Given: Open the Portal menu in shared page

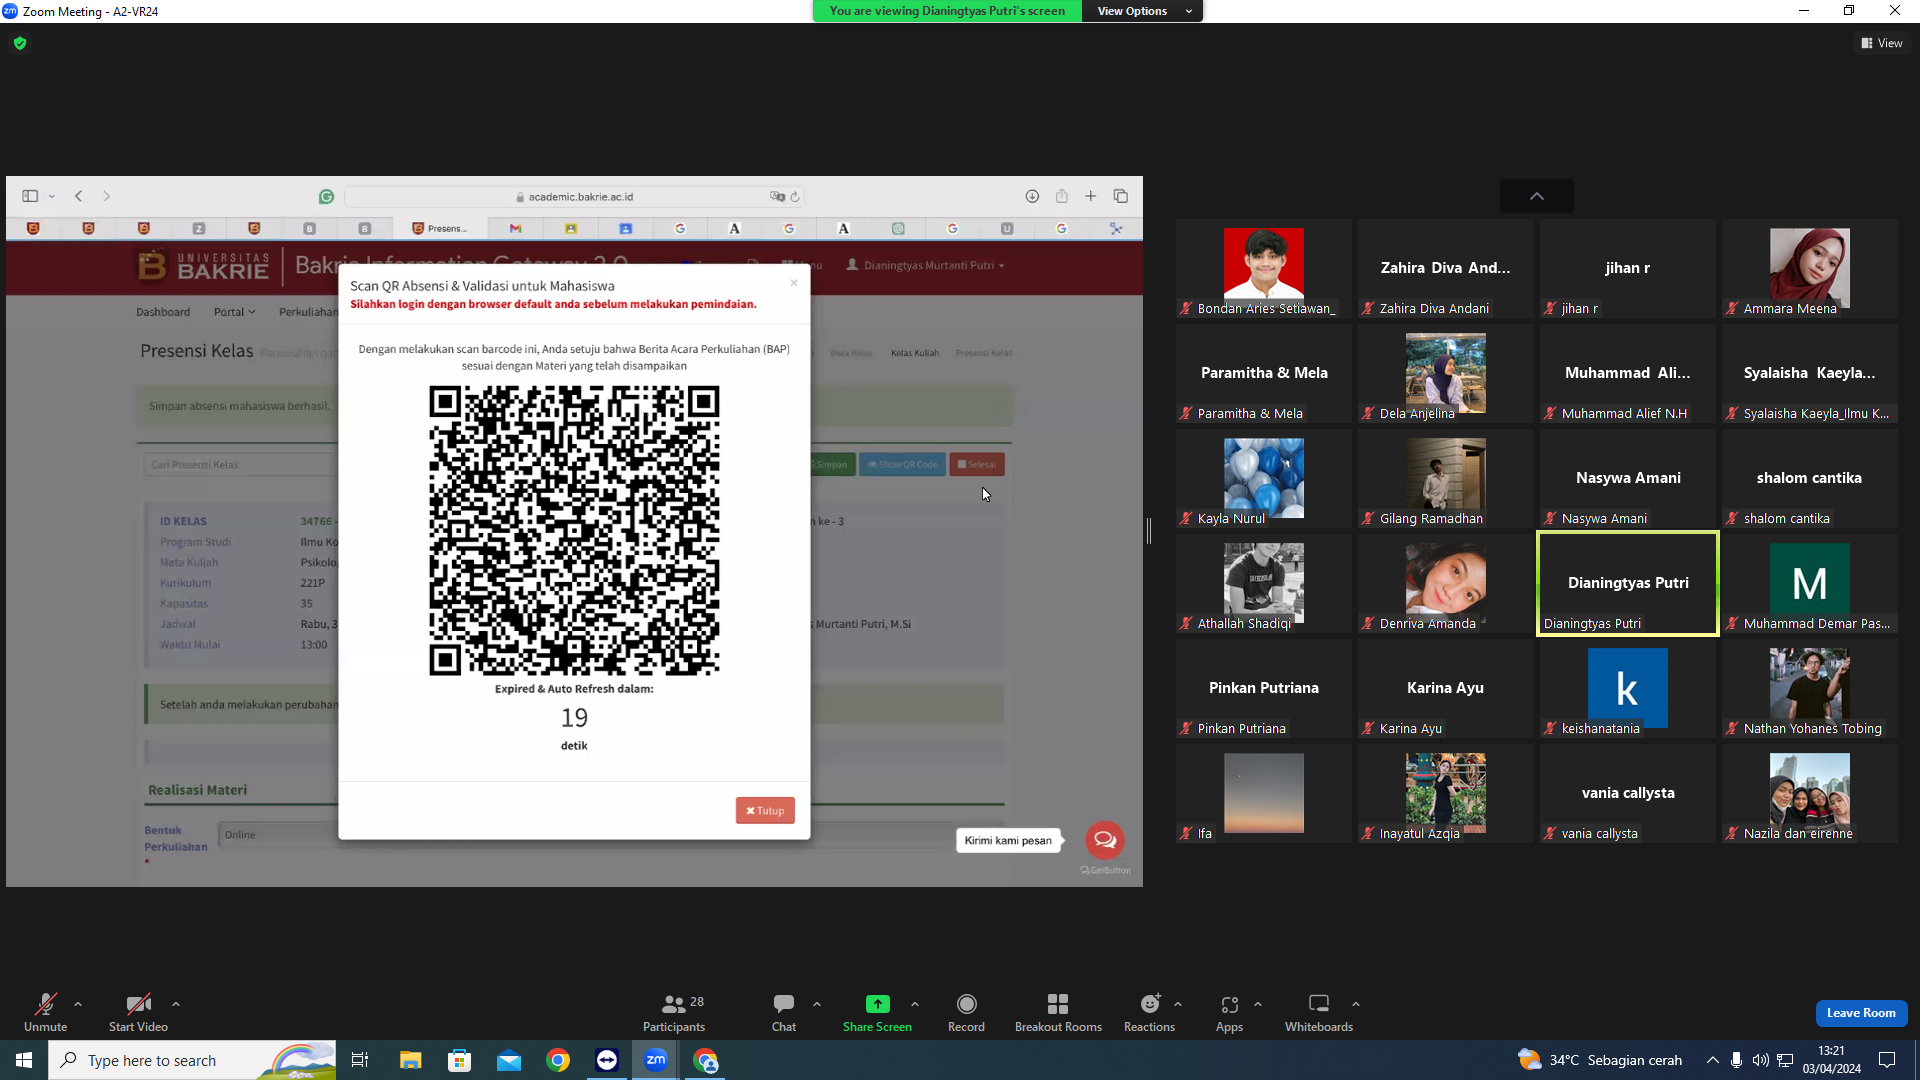Looking at the screenshot, I should coord(234,312).
